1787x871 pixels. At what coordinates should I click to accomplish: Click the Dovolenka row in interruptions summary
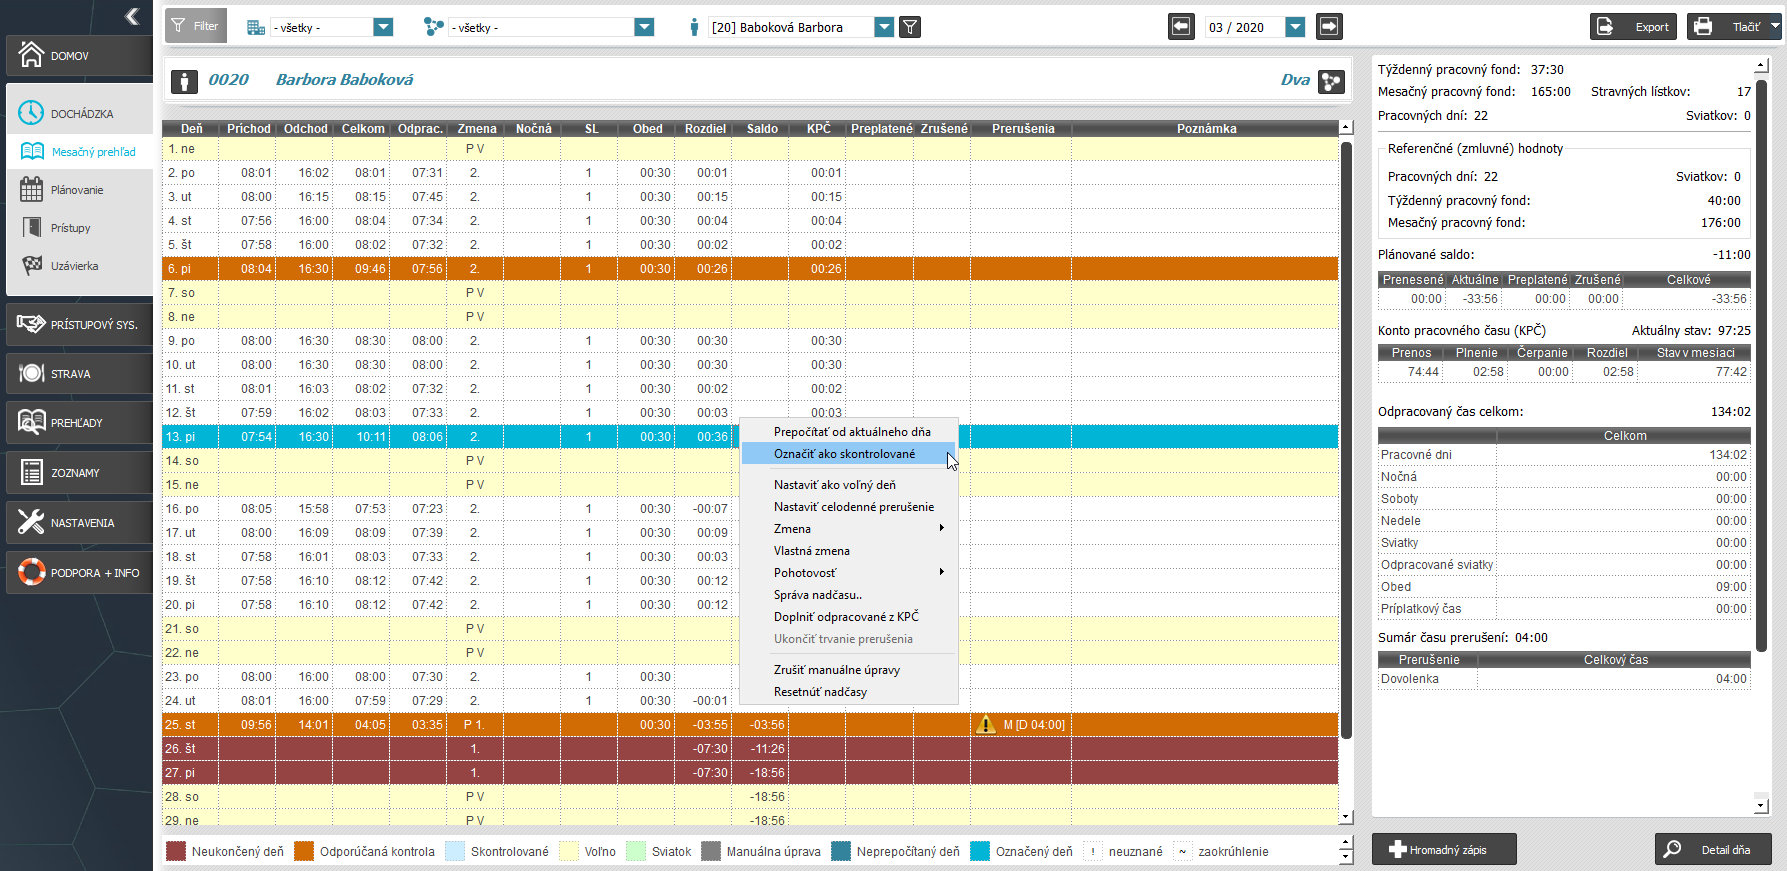click(x=1564, y=678)
